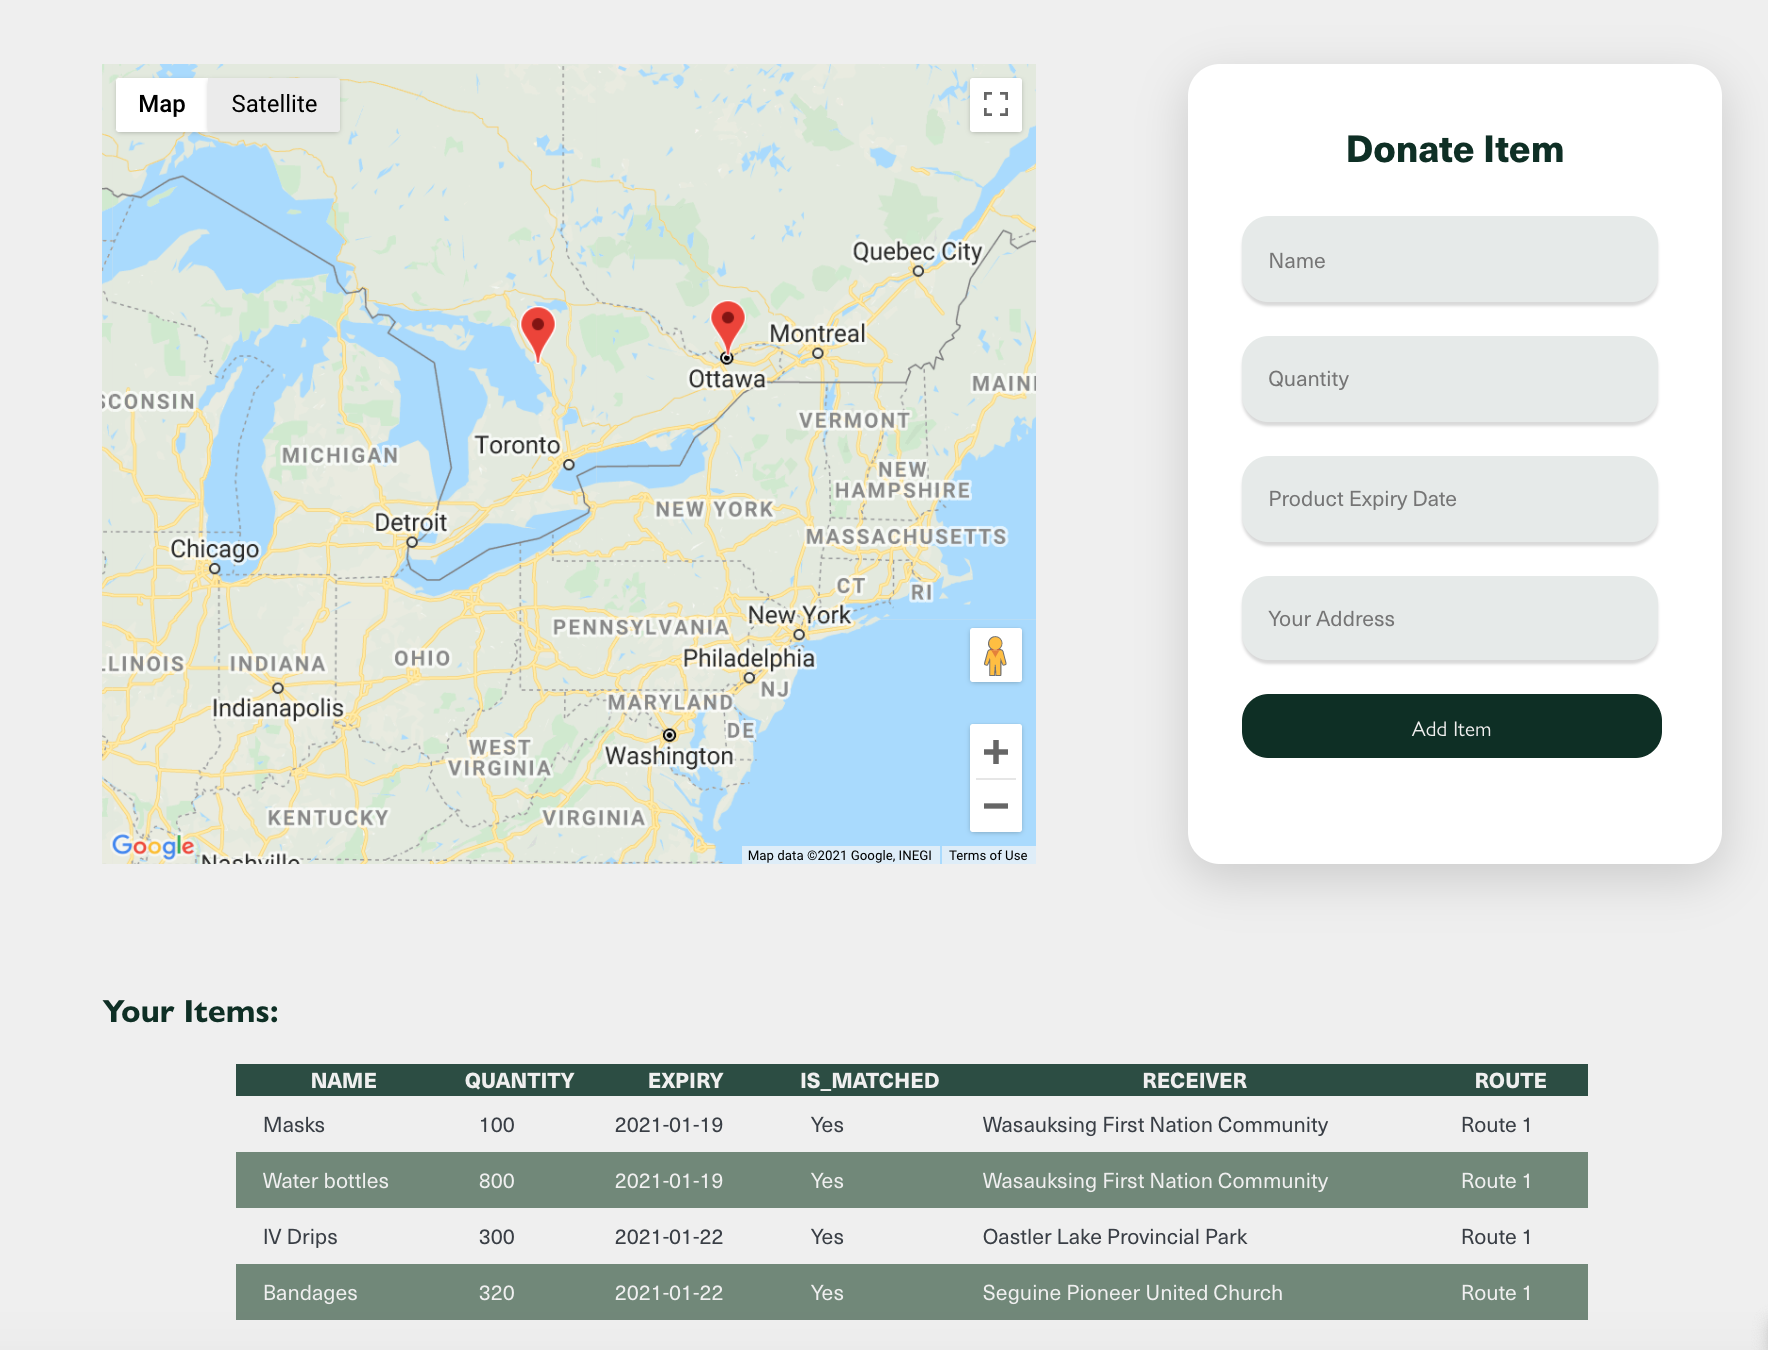This screenshot has width=1768, height=1350.
Task: Click the Indianapolis label on map
Action: point(278,708)
